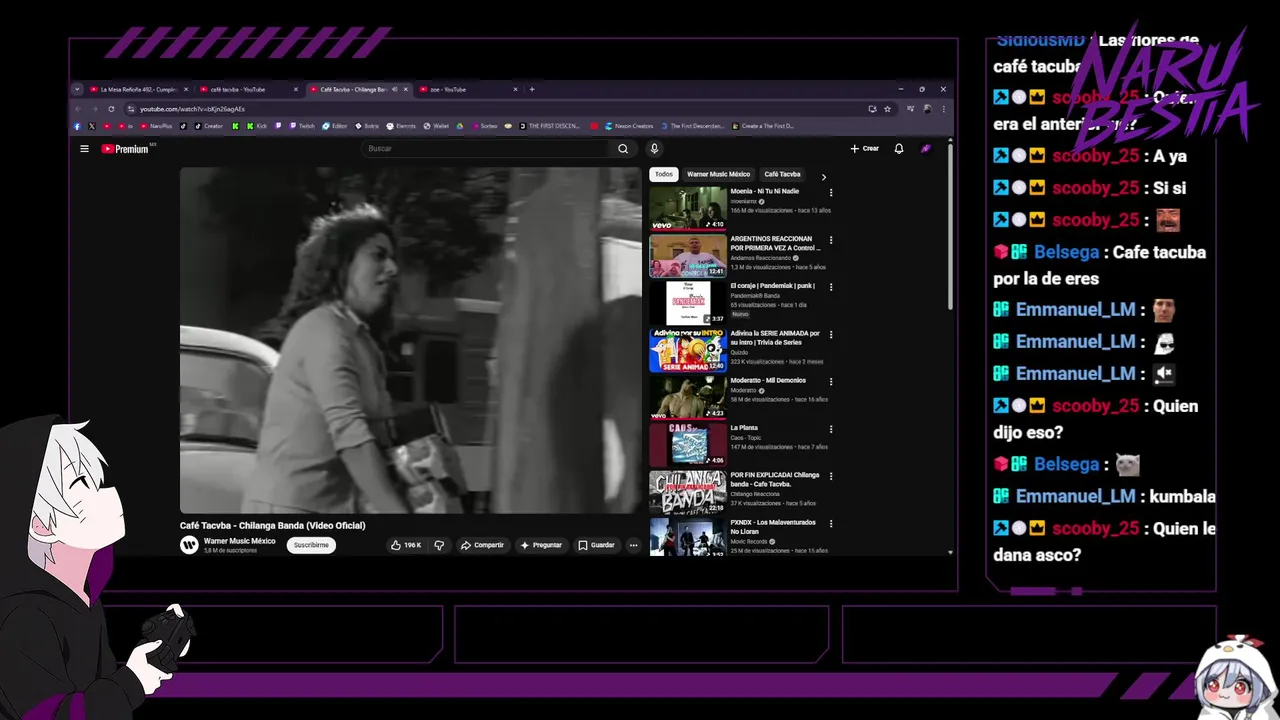Viewport: 1280px width, 720px height.
Task: Open Warner Music México channel link
Action: [239, 541]
